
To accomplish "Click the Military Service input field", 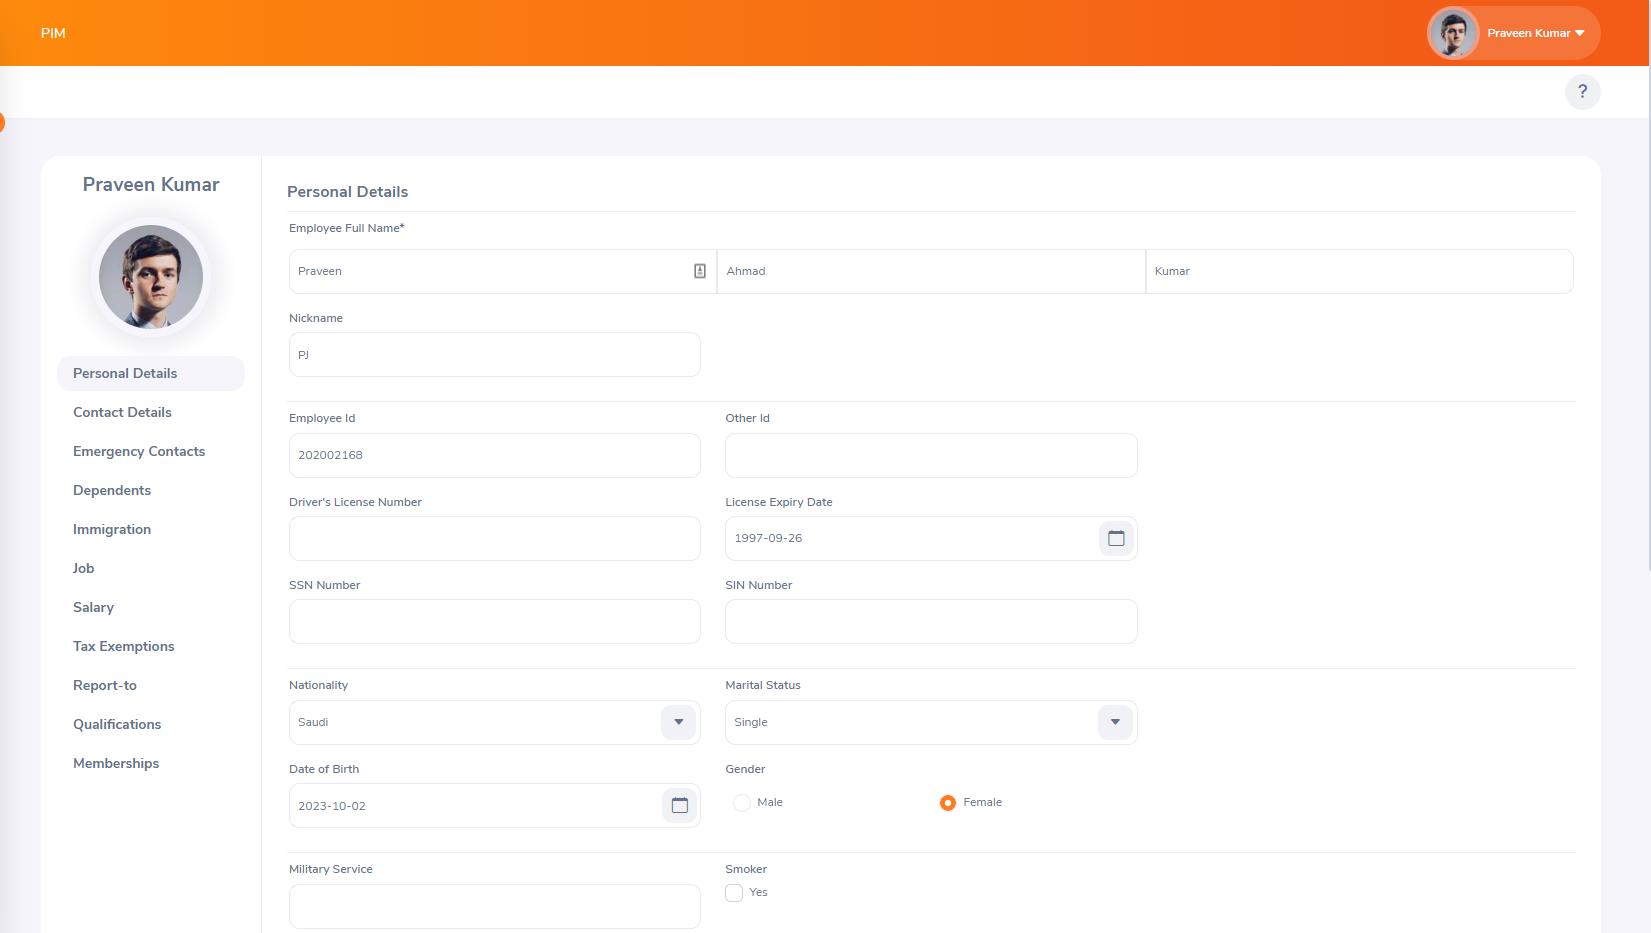I will pyautogui.click(x=494, y=905).
